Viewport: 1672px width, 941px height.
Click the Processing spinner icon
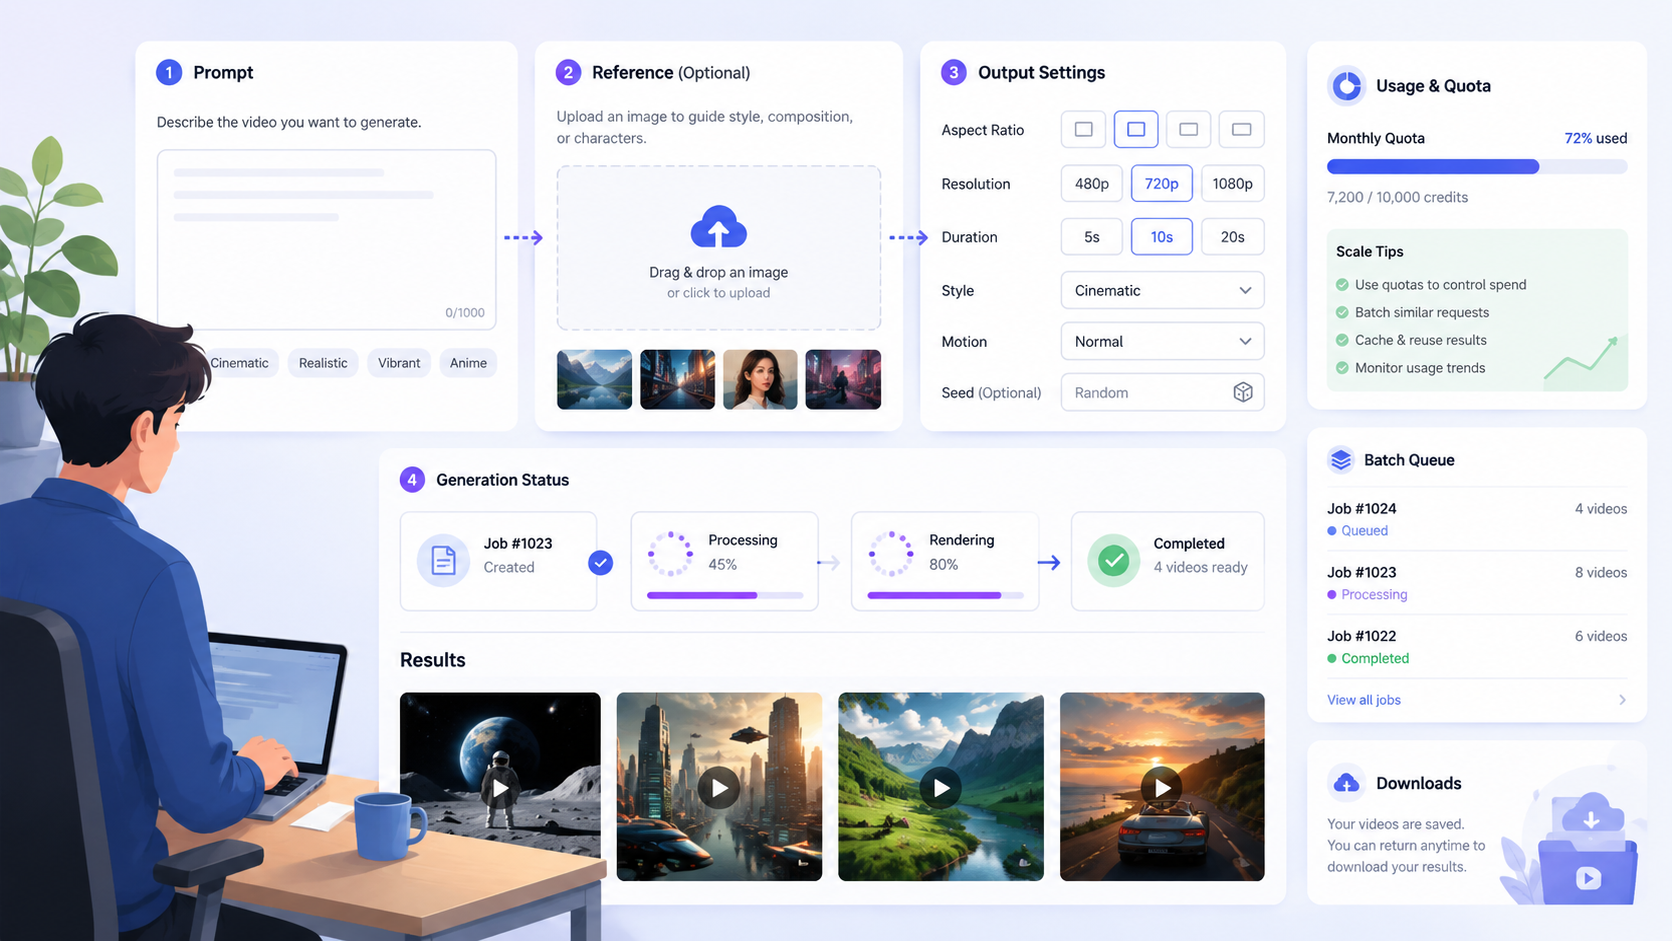670,553
